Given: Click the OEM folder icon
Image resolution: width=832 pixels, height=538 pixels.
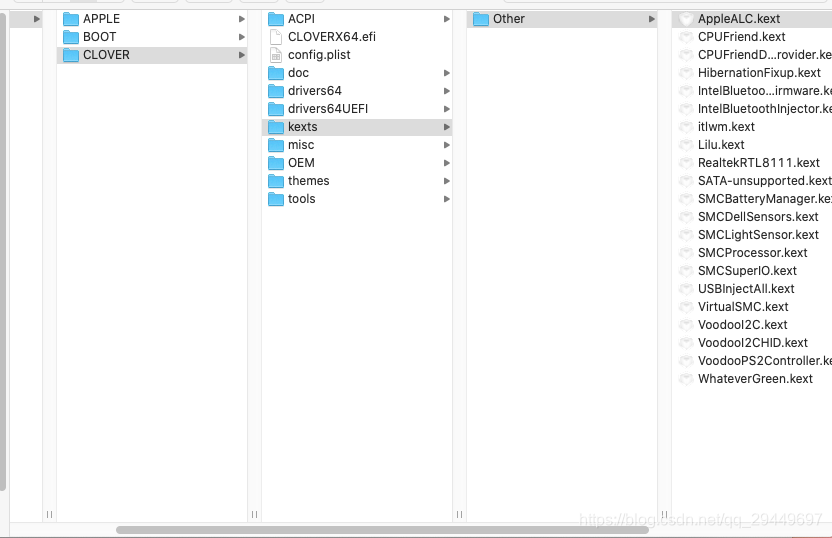Looking at the screenshot, I should [275, 163].
